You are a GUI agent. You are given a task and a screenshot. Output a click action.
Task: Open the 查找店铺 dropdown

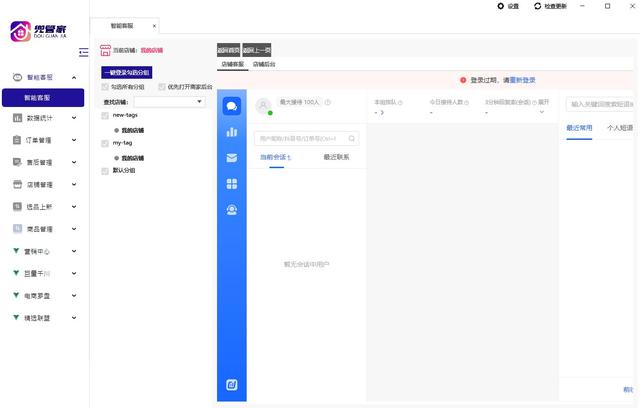(170, 102)
